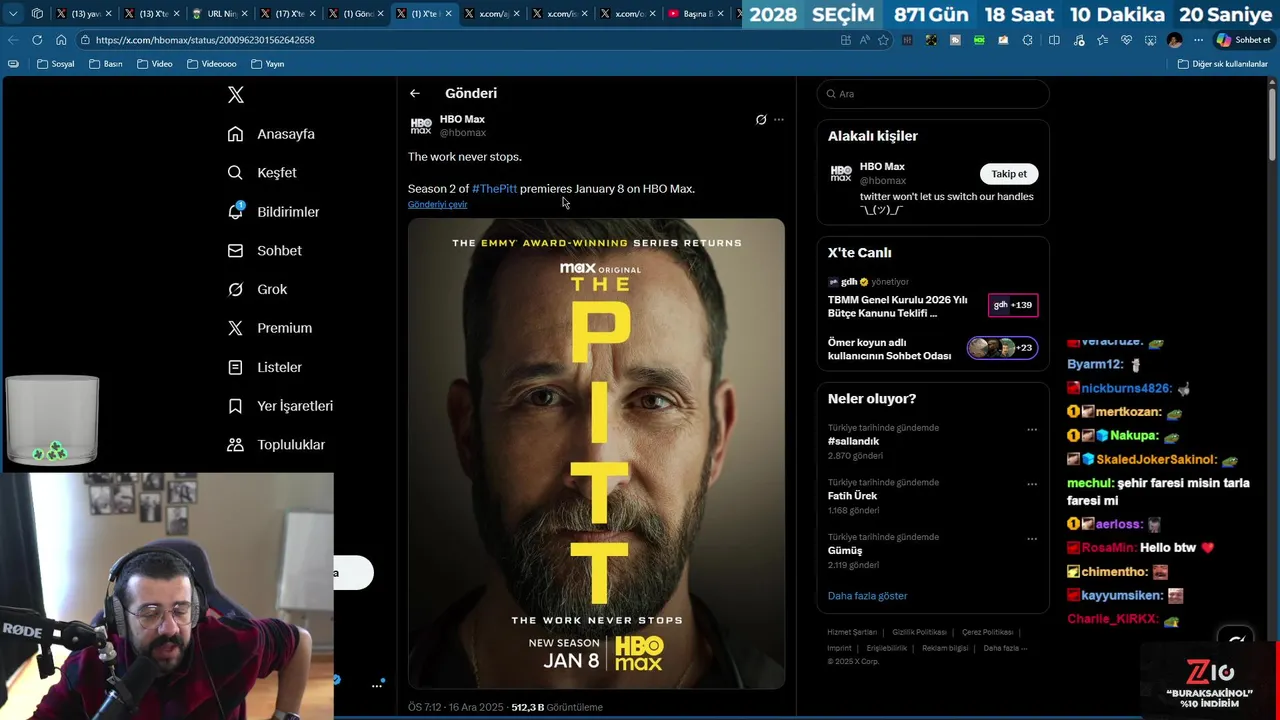Open more options for Gümüş trend
Screen dimensions: 1280x720
coord(1032,539)
